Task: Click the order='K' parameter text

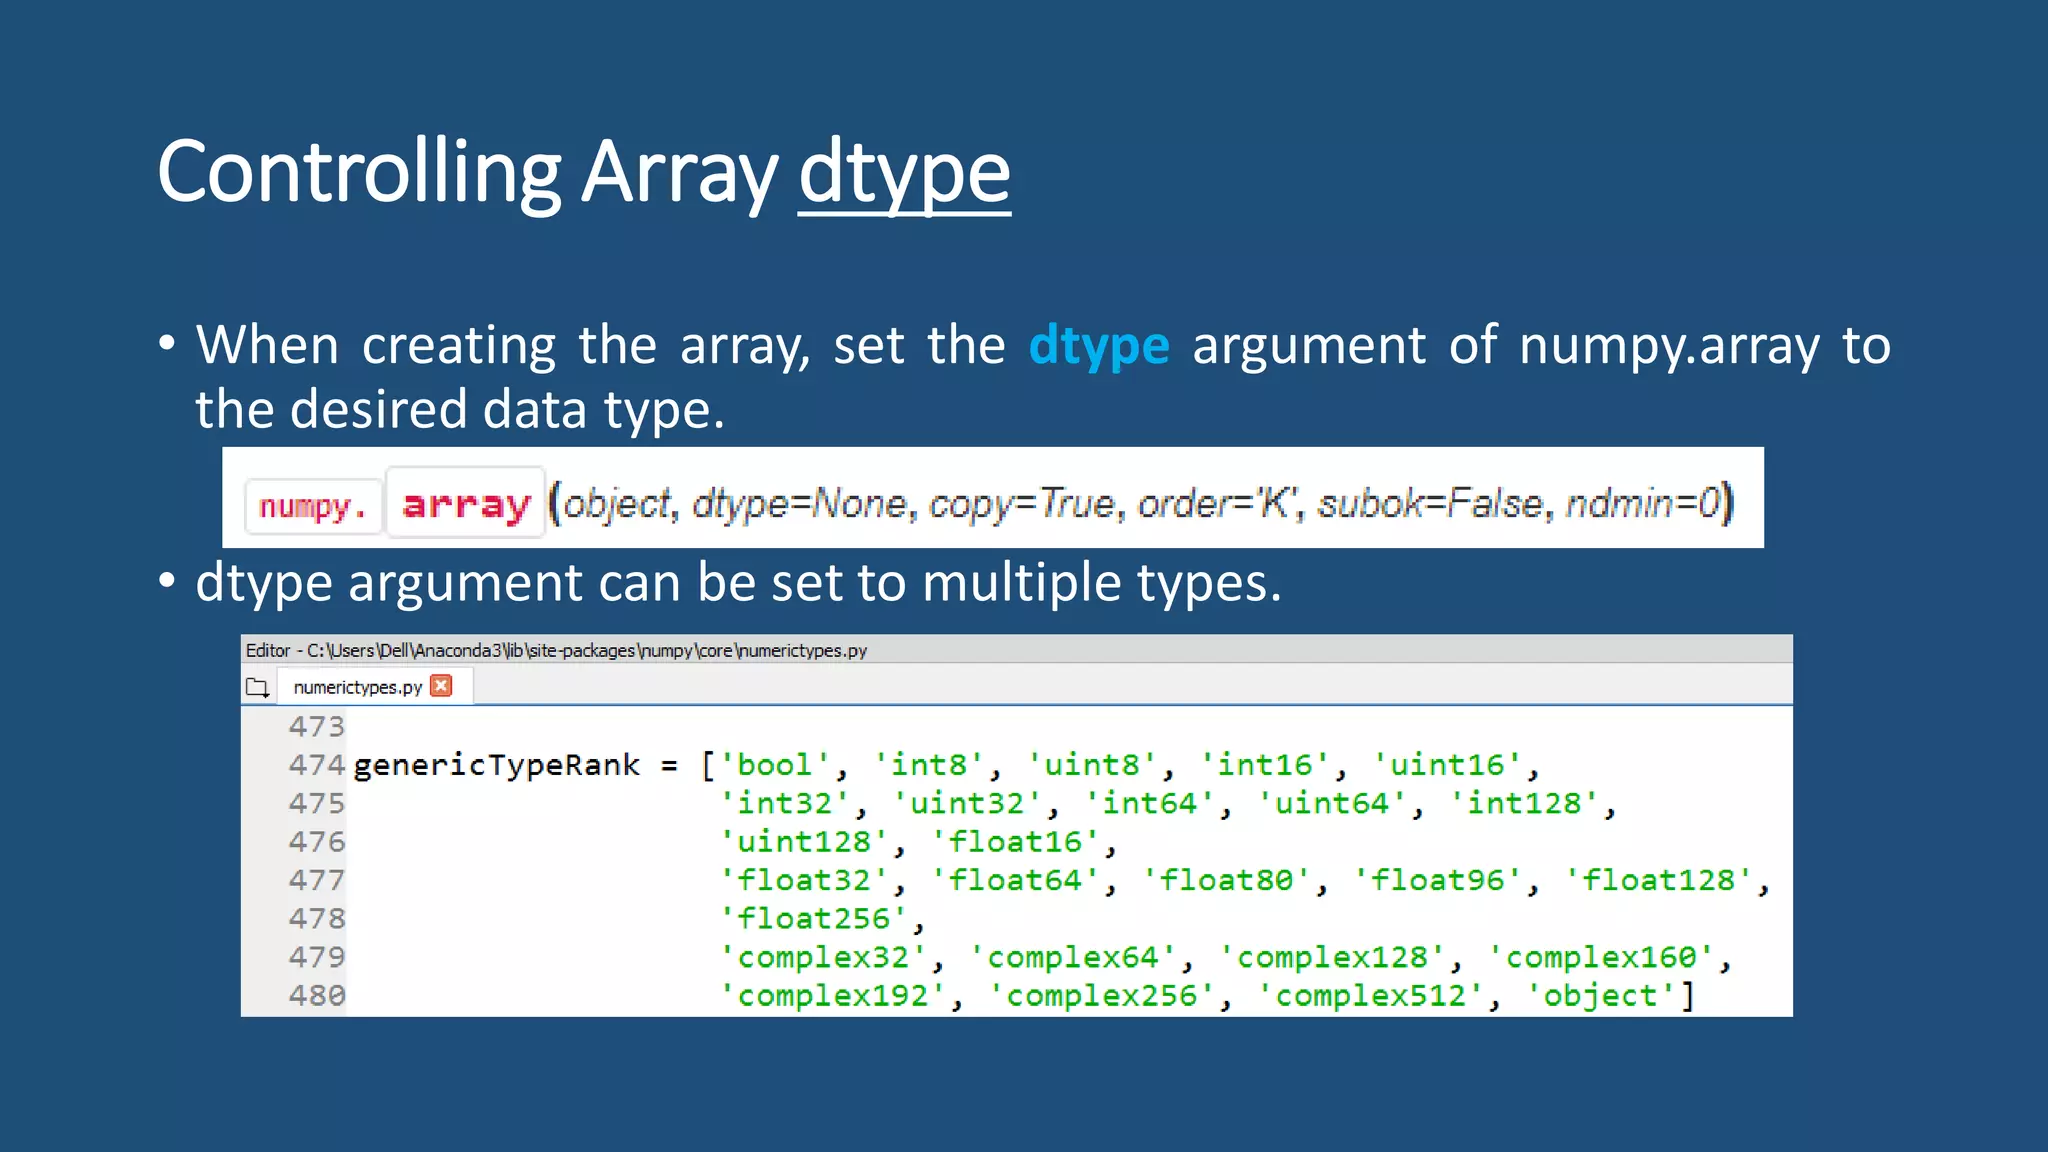Action: pyautogui.click(x=1220, y=503)
